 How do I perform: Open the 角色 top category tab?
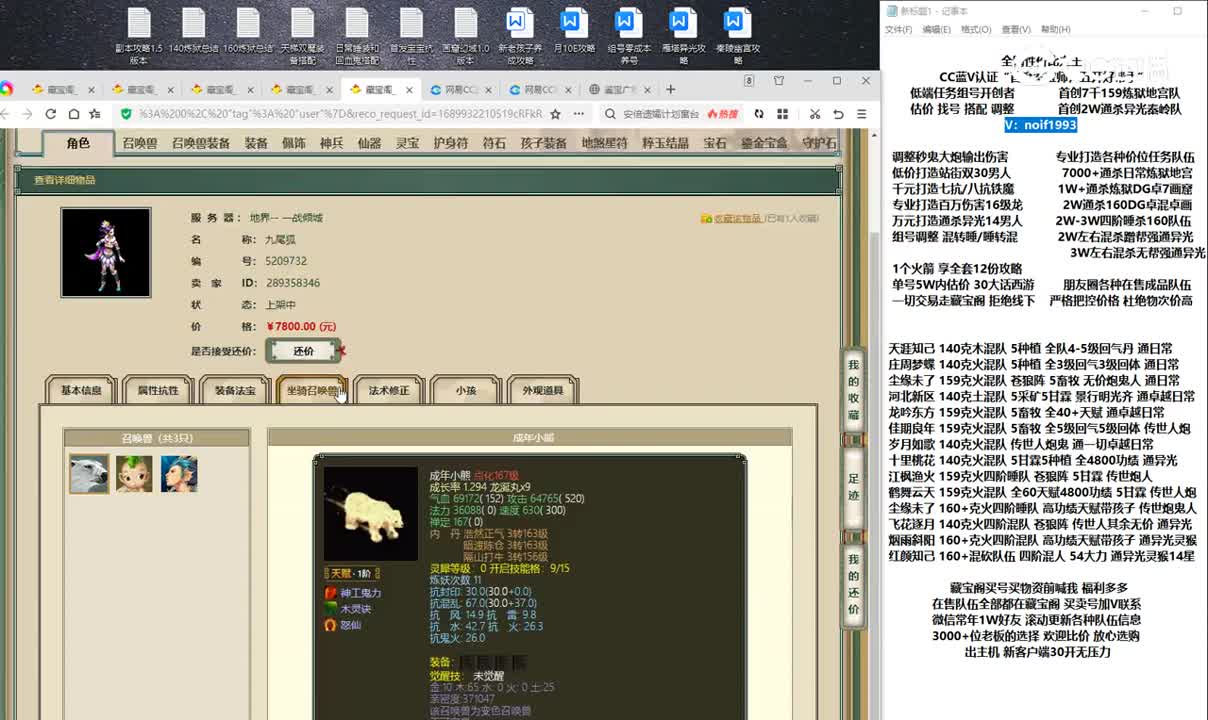[x=78, y=143]
